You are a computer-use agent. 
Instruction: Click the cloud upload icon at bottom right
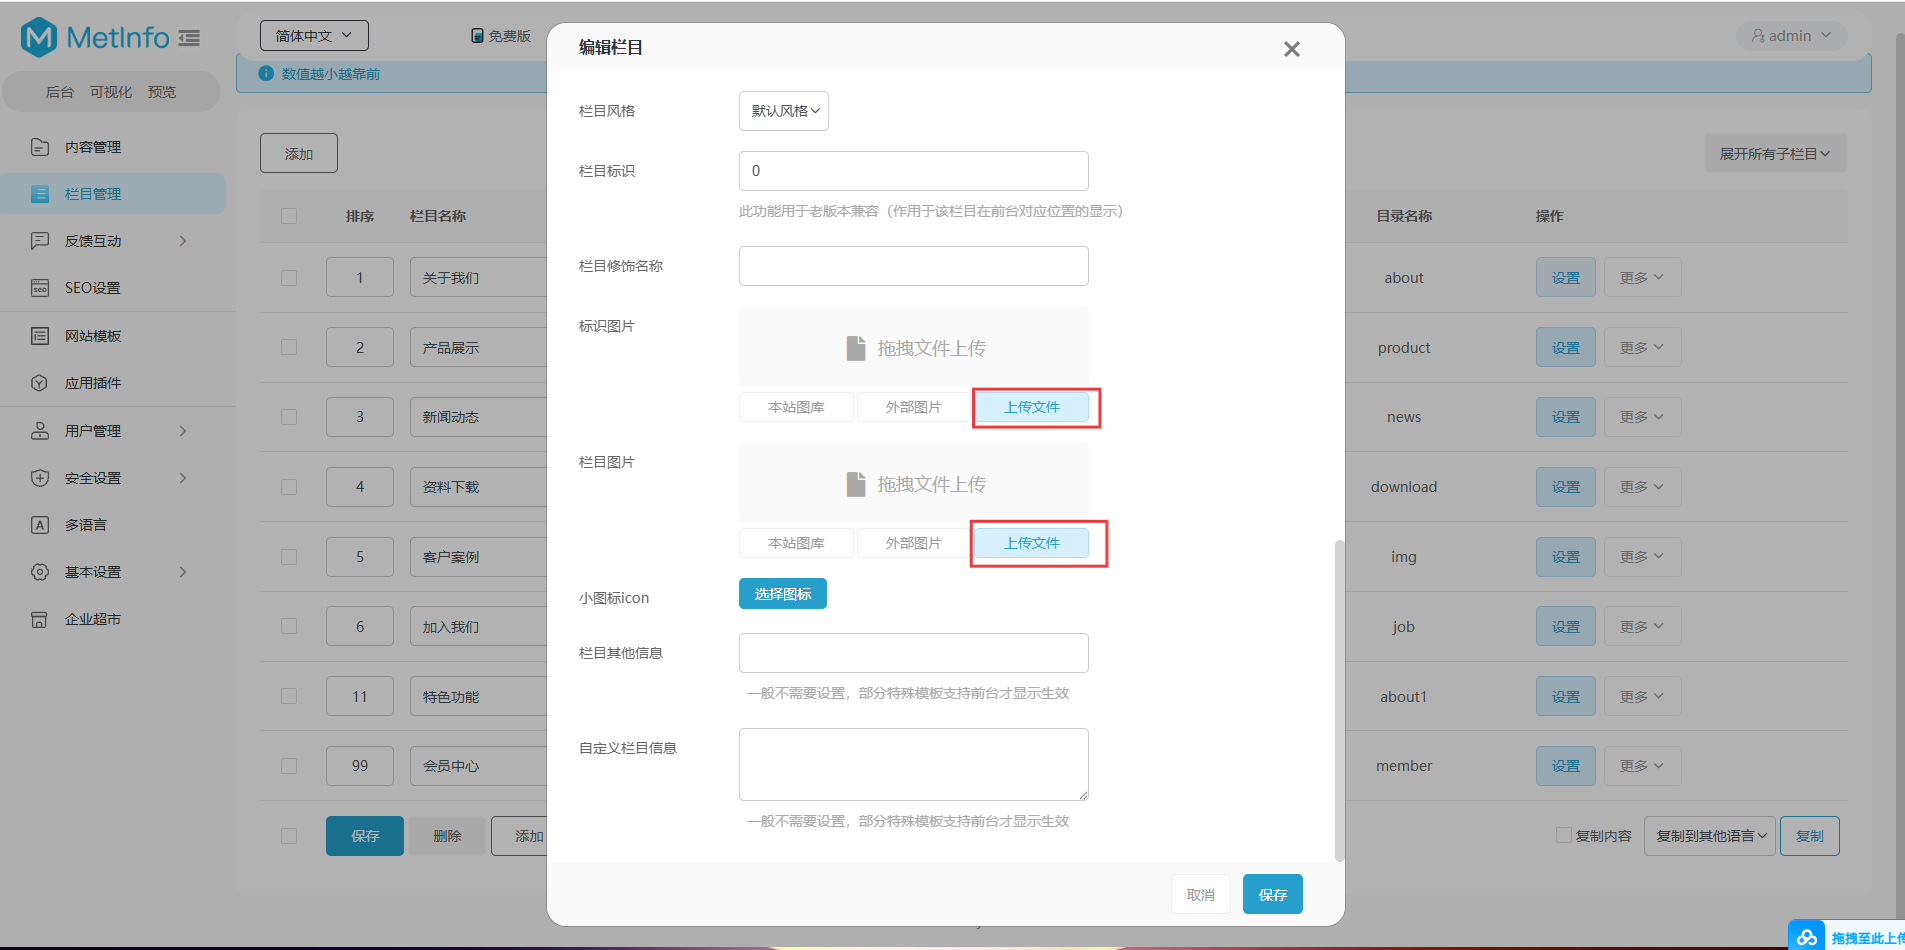coord(1806,937)
